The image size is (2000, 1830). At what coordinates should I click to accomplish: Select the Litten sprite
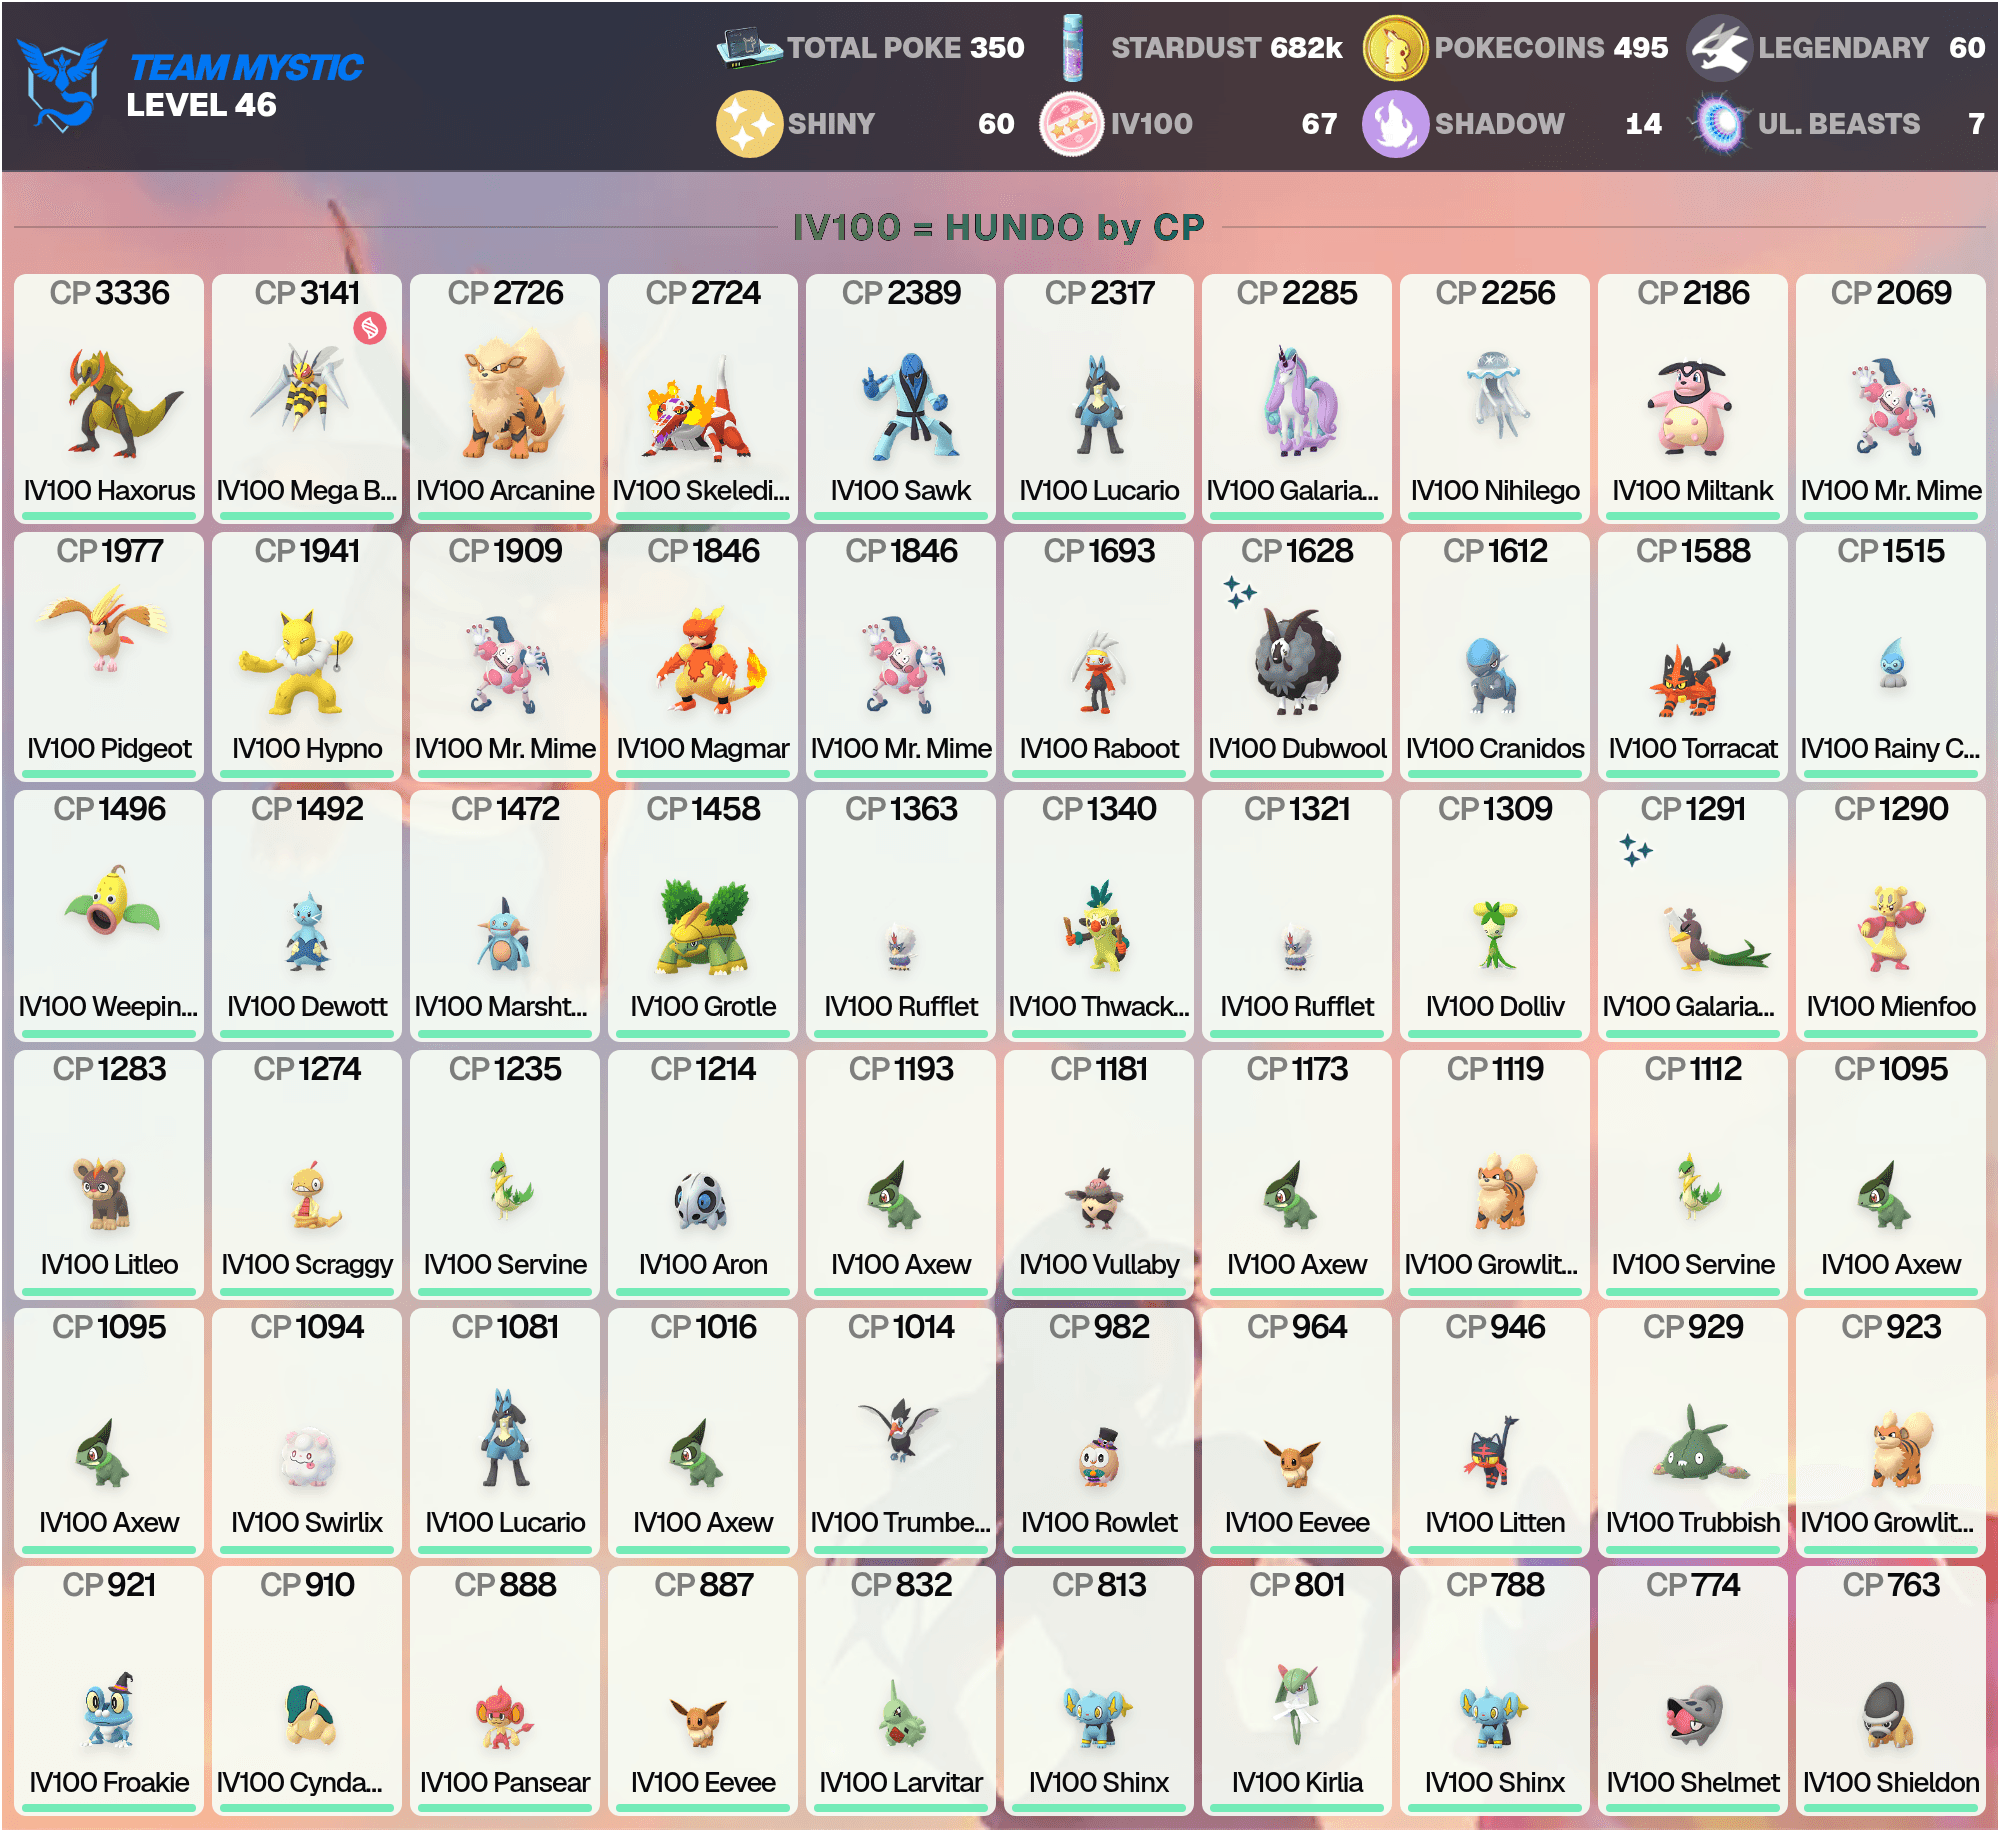[x=1493, y=1452]
